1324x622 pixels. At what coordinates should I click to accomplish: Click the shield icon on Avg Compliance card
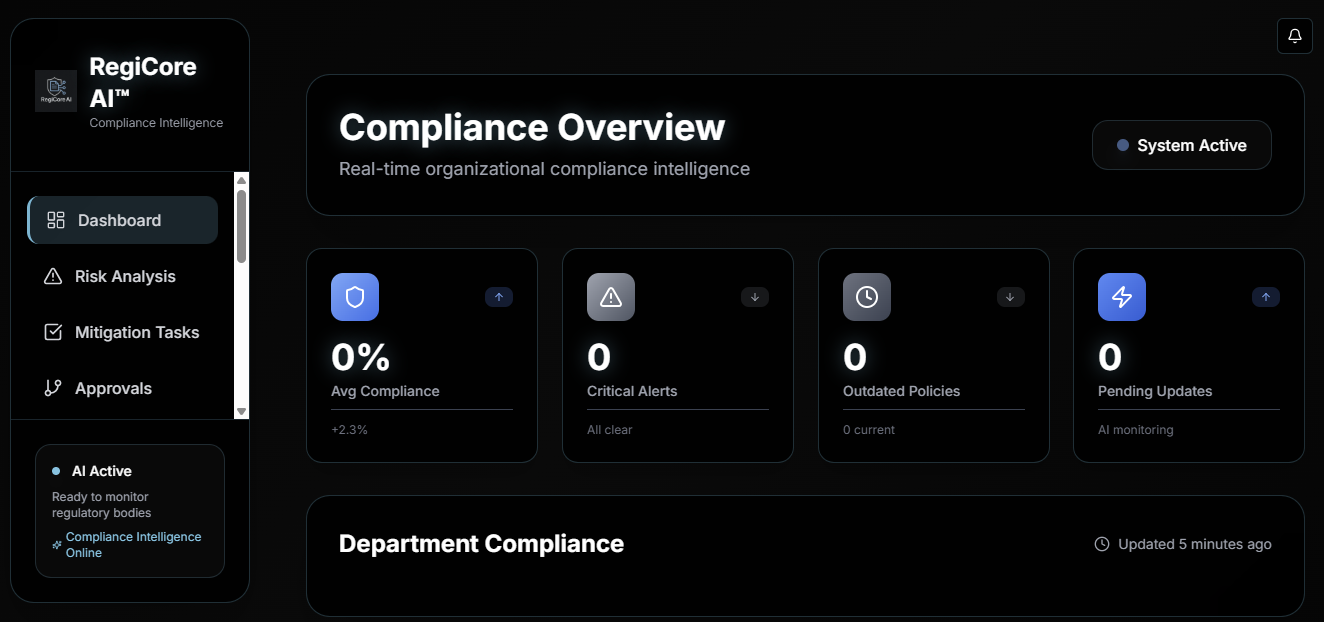(x=355, y=297)
